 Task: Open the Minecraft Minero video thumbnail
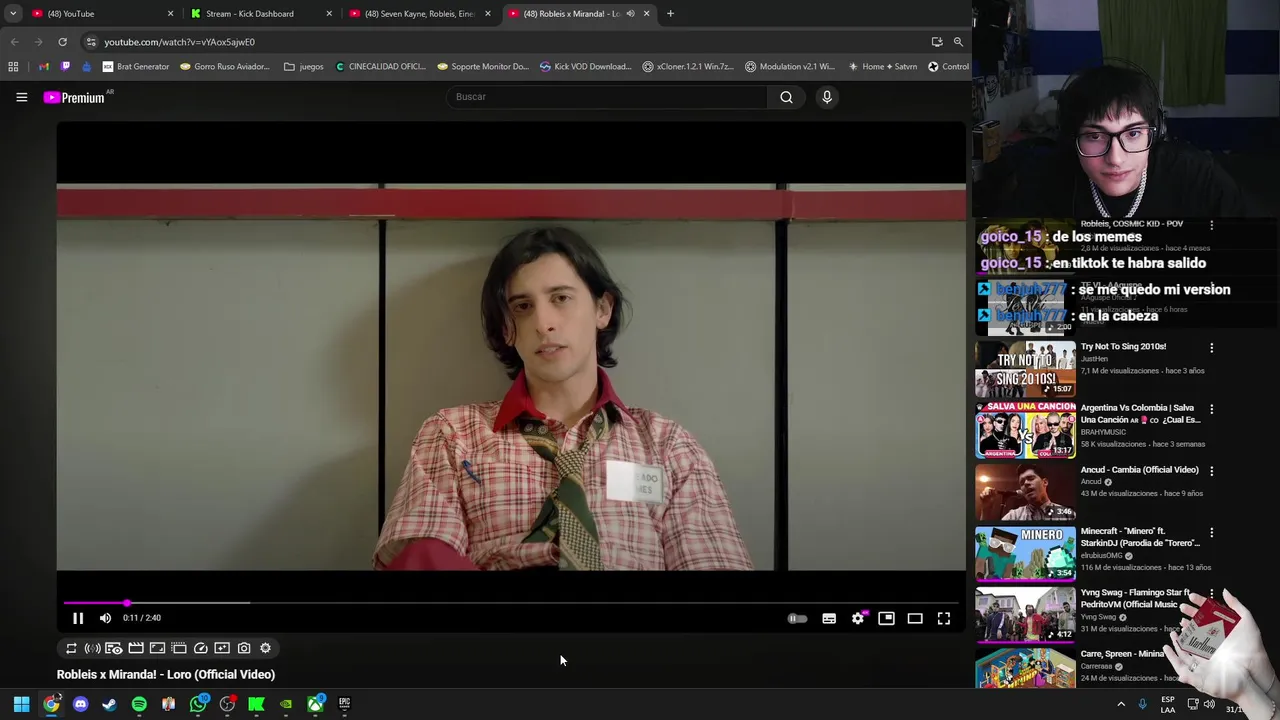[x=1025, y=553]
